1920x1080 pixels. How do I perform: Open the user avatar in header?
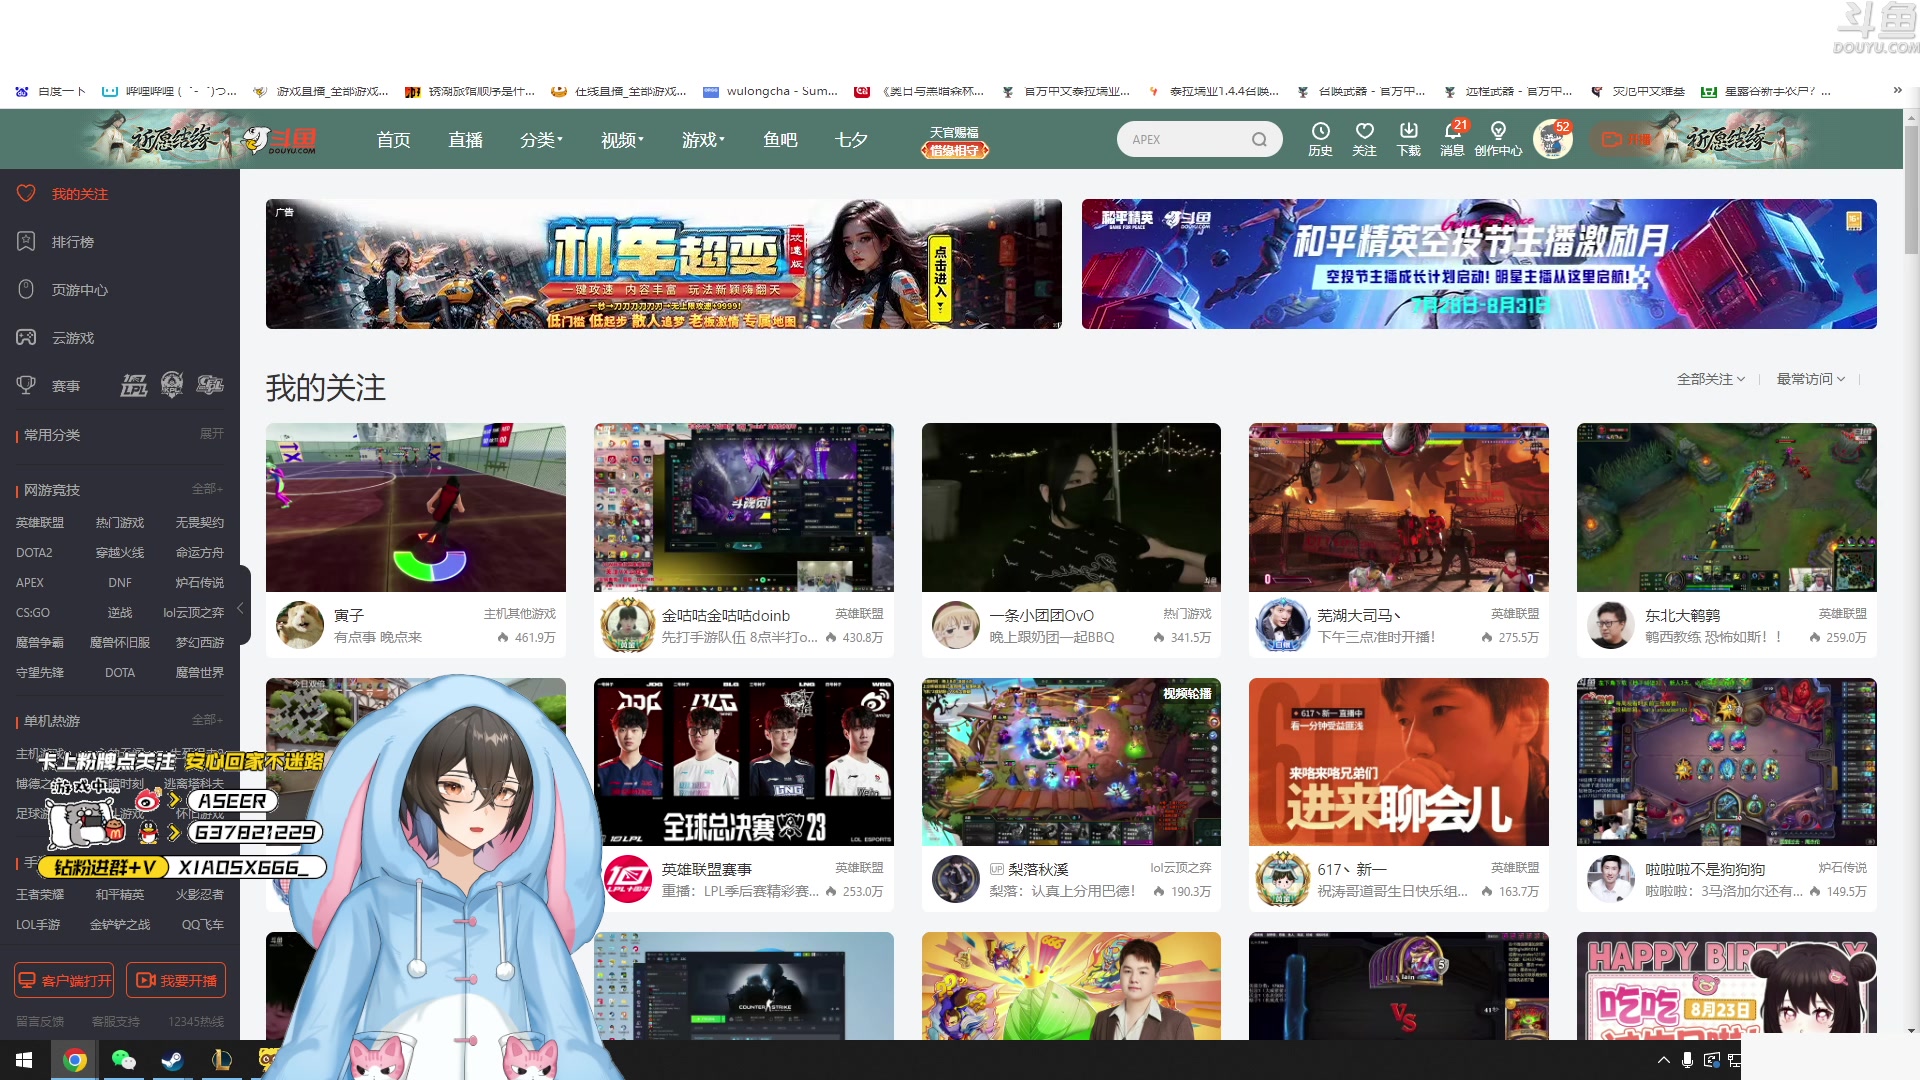1552,139
